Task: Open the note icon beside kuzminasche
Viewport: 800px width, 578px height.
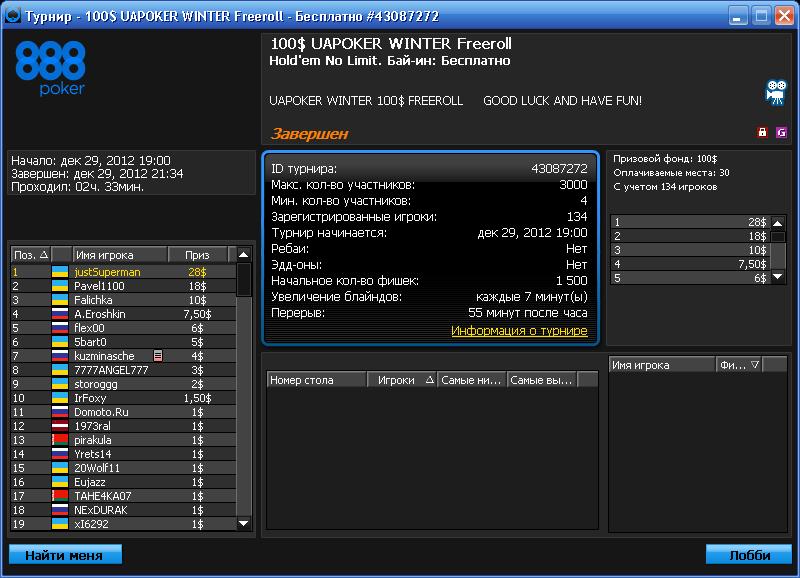Action: click(x=158, y=356)
